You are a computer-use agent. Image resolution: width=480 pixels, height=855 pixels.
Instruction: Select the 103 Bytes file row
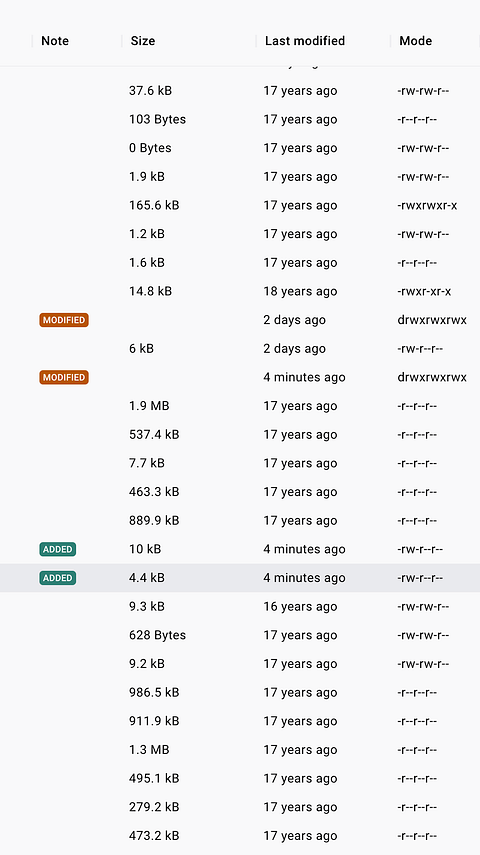[x=240, y=119]
